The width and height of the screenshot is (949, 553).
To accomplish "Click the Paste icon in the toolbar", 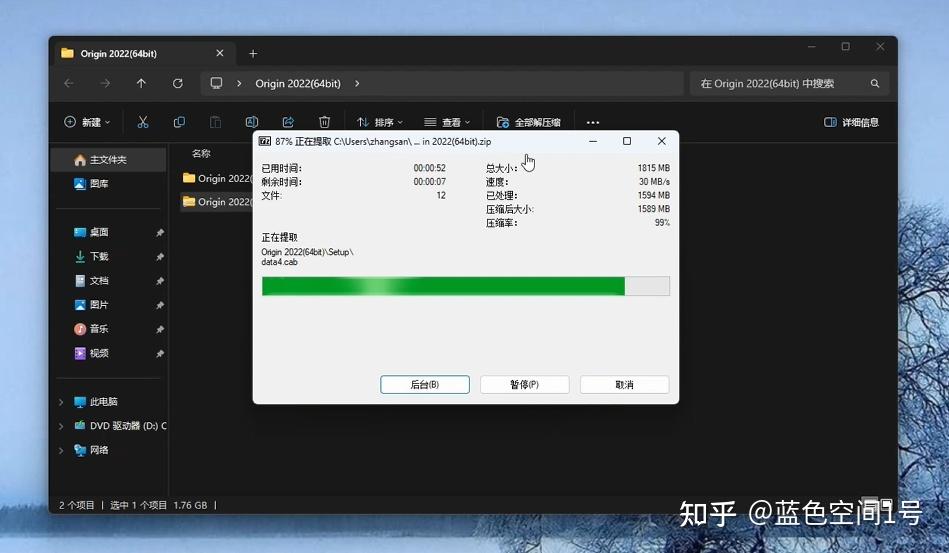I will point(215,122).
